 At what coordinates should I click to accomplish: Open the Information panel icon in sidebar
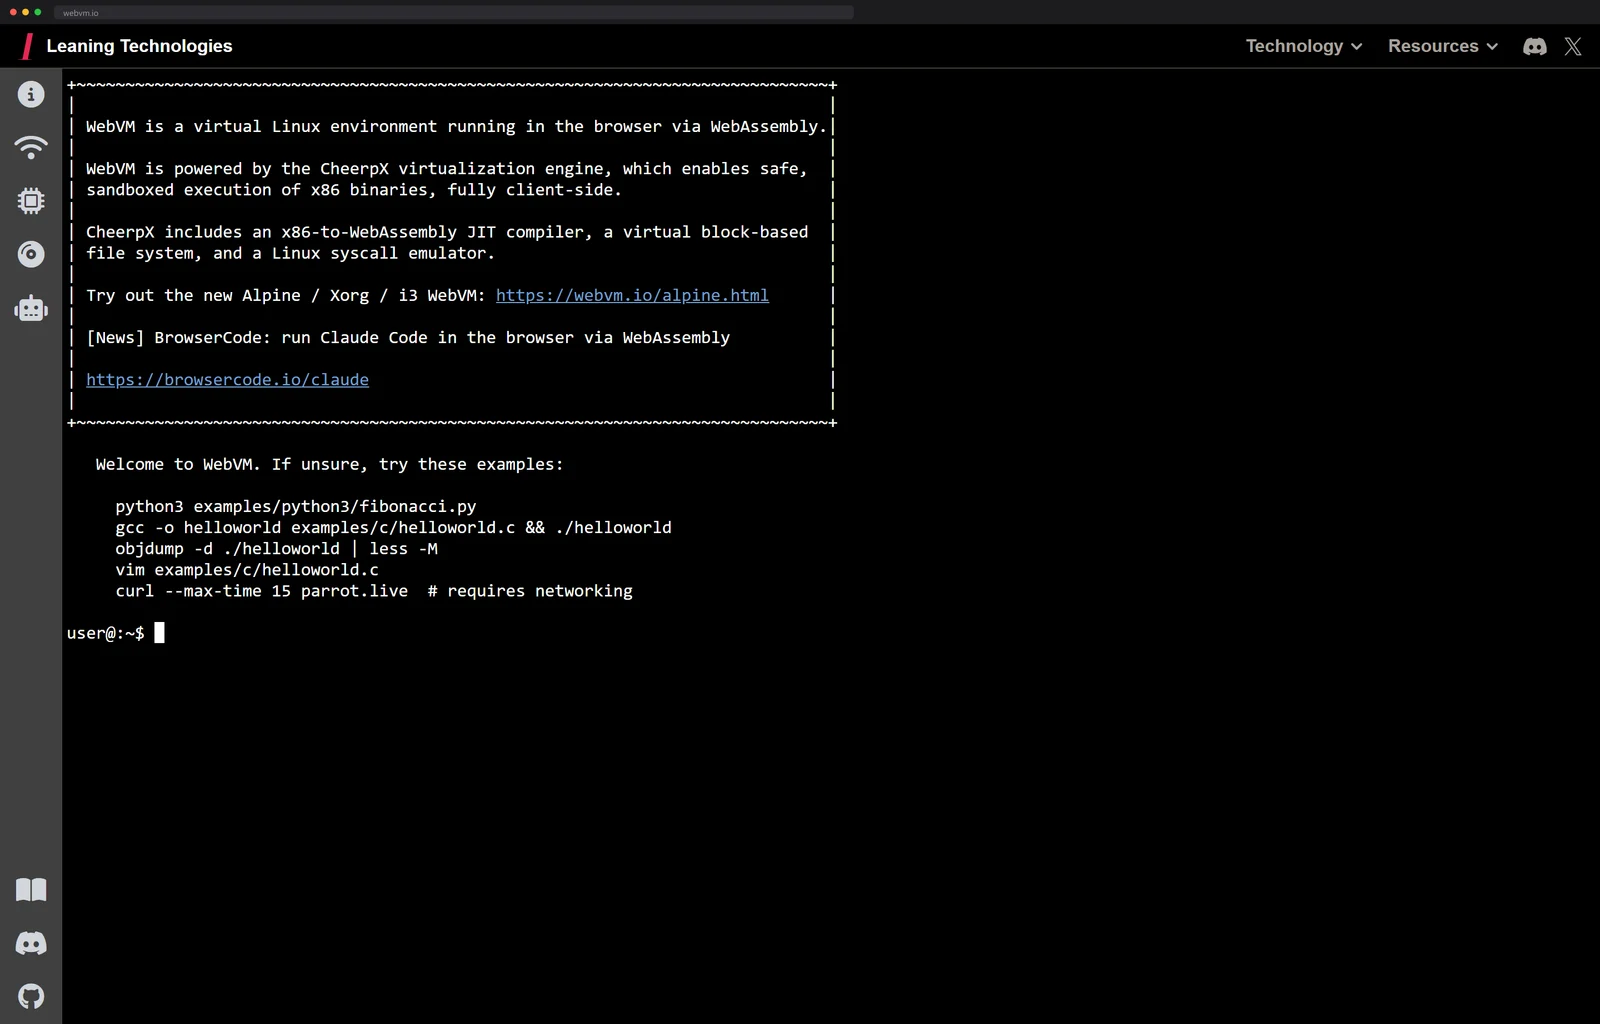click(x=31, y=94)
